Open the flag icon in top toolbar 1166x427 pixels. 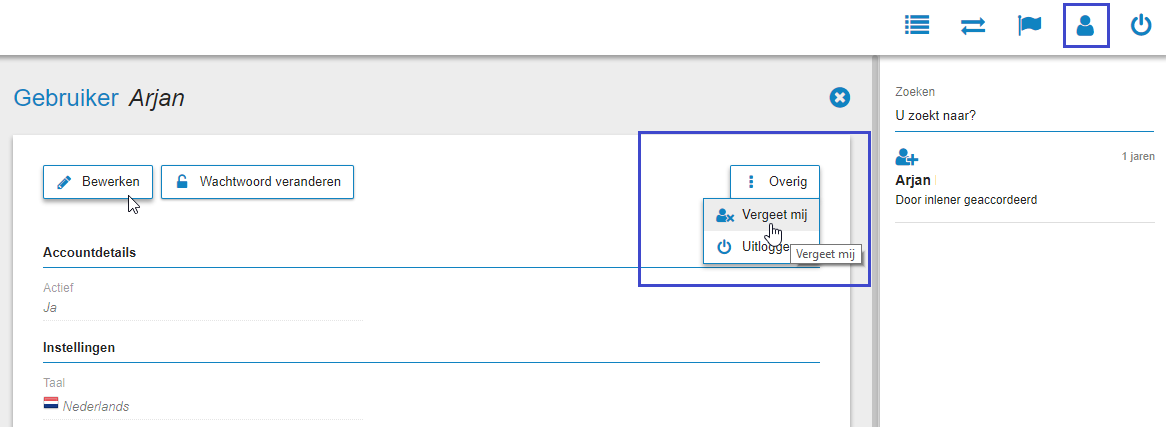[1029, 25]
